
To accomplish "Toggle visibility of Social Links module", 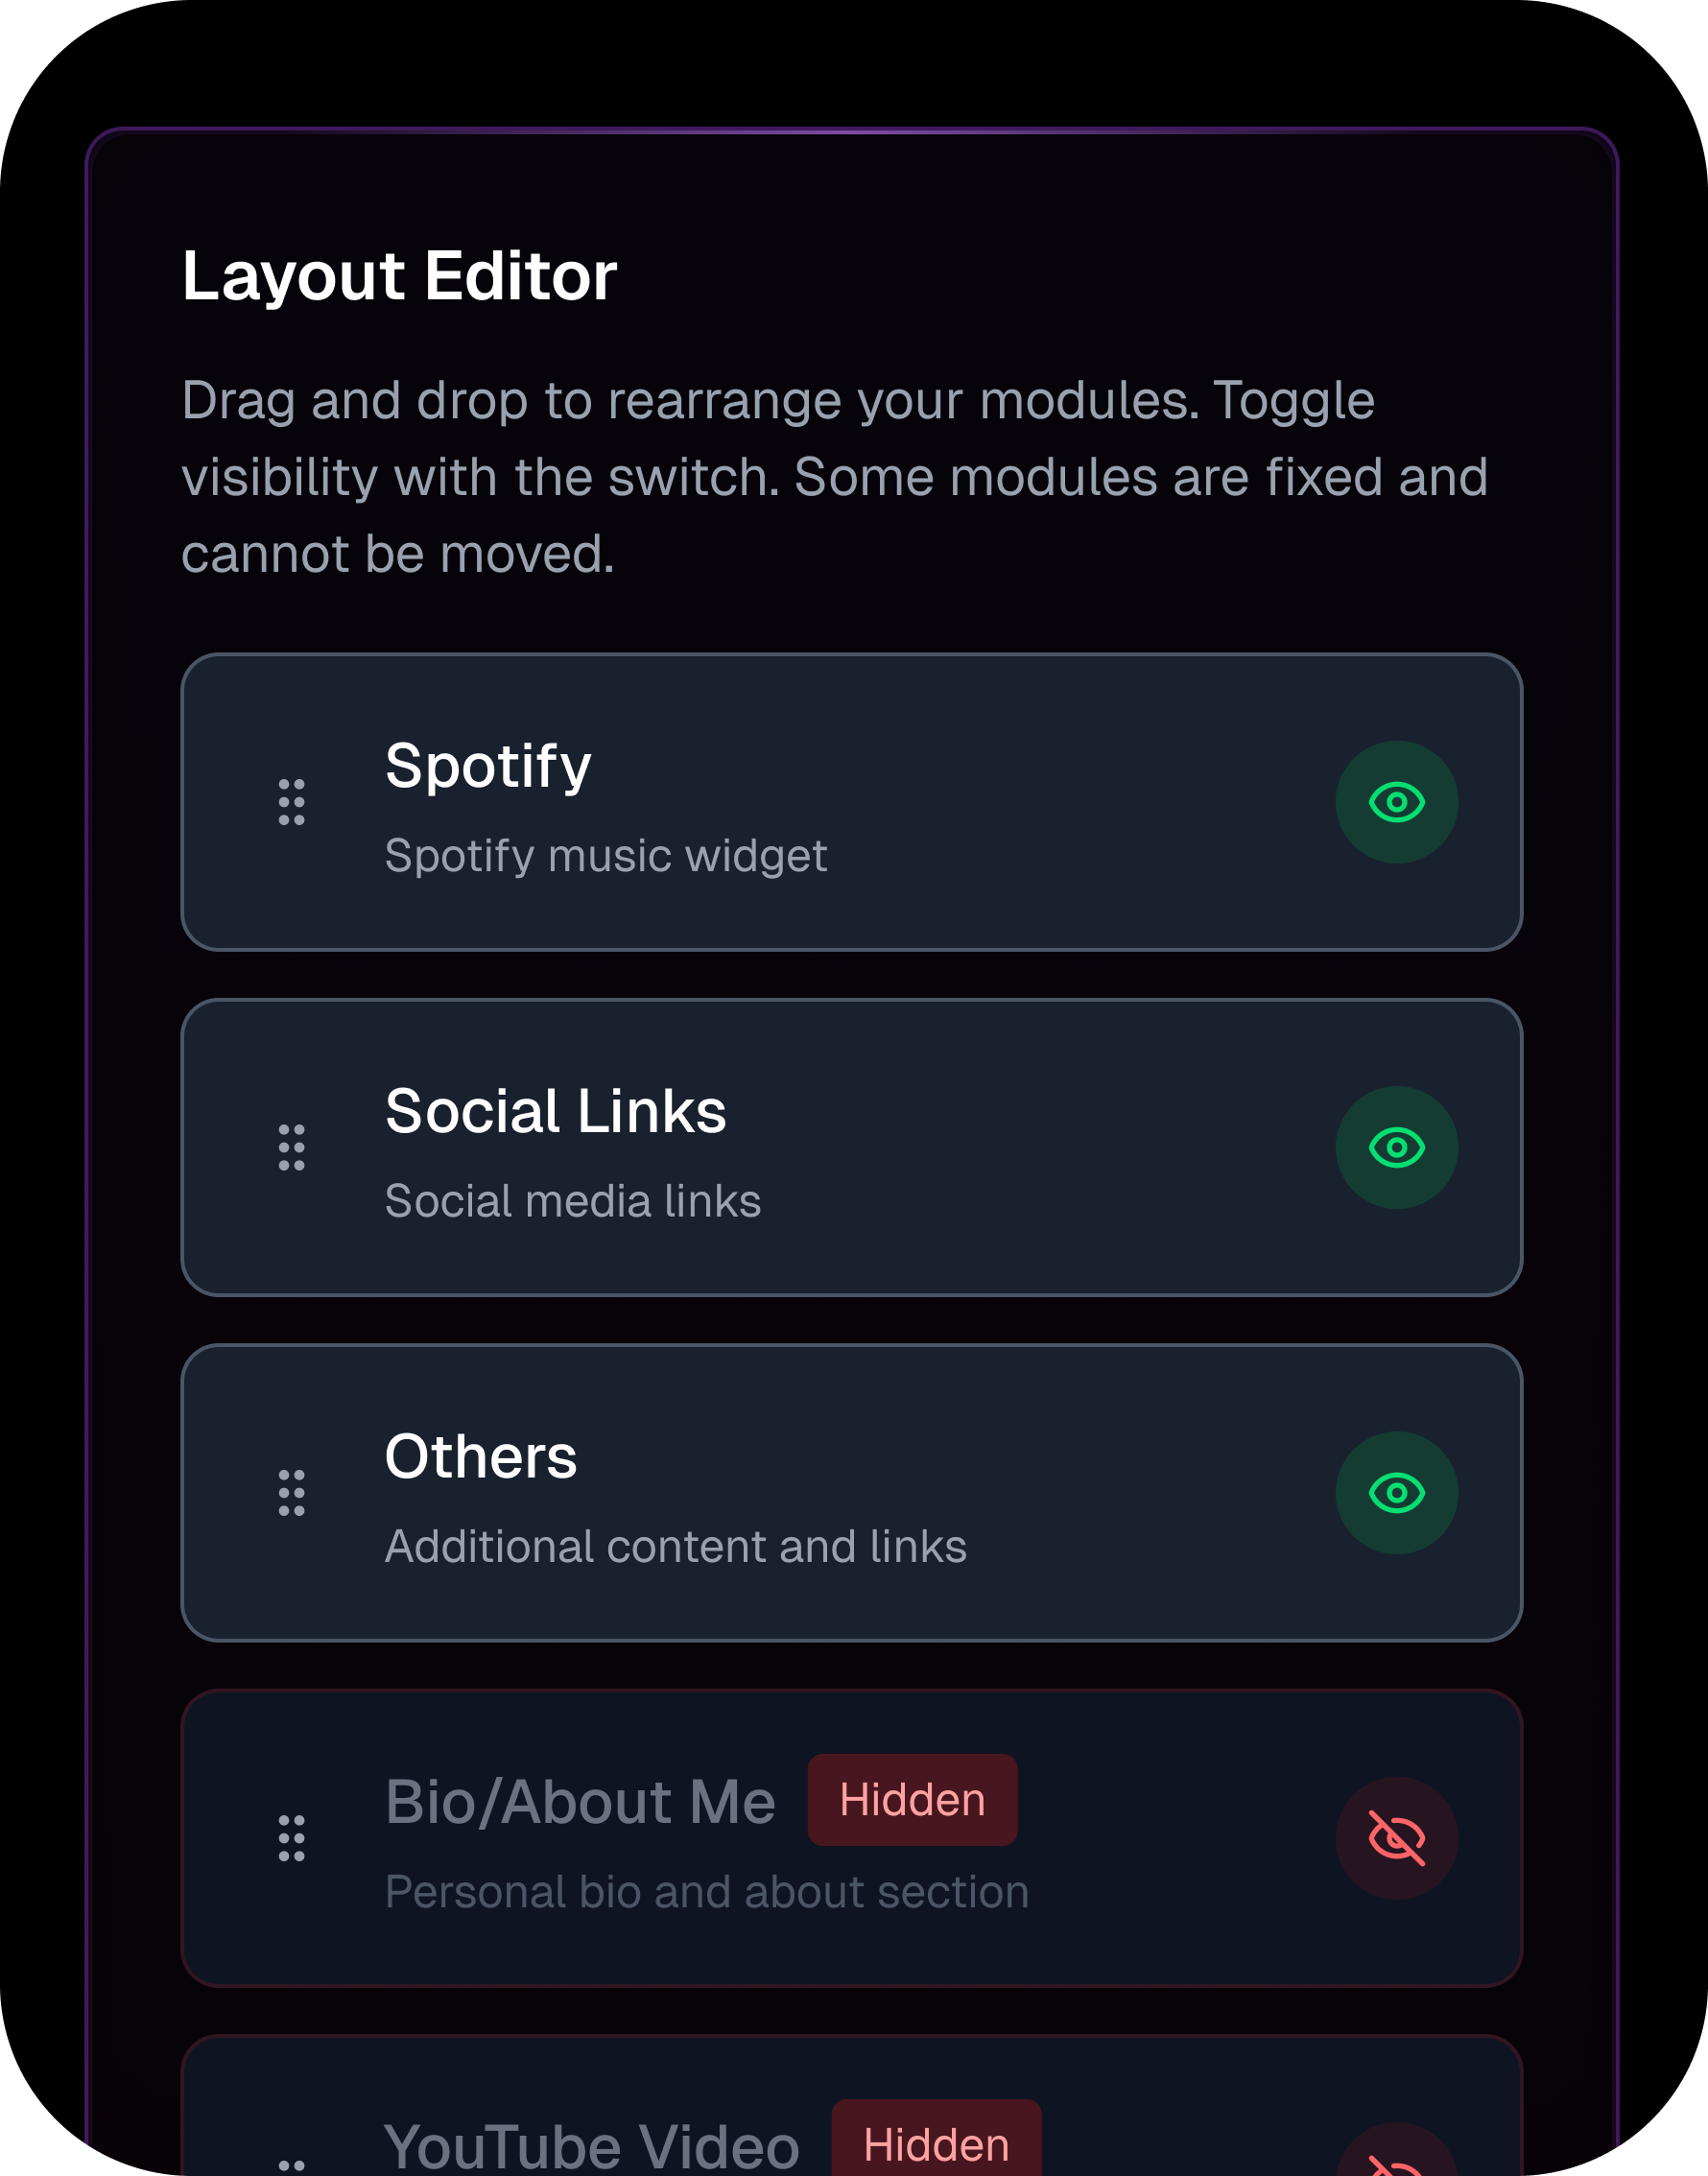I will (1396, 1147).
